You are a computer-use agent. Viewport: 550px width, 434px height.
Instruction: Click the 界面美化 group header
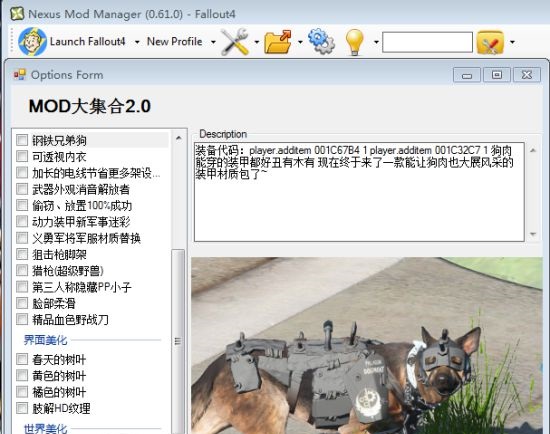tap(45, 340)
